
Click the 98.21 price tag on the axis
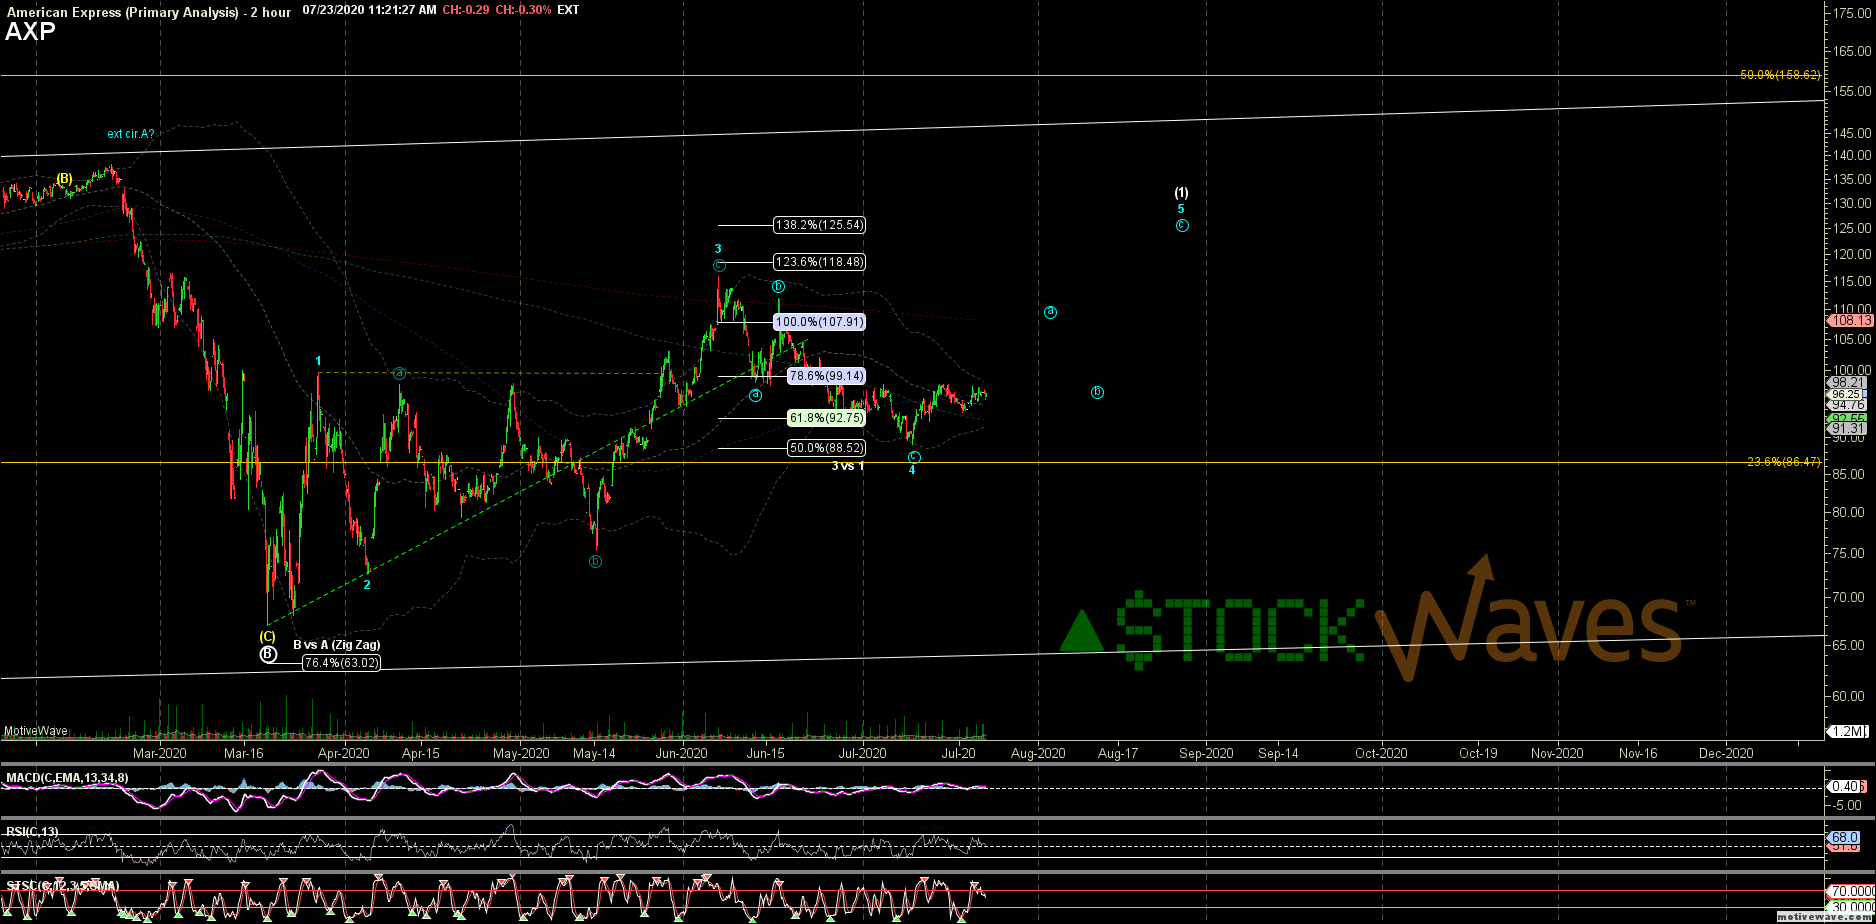pyautogui.click(x=1849, y=382)
